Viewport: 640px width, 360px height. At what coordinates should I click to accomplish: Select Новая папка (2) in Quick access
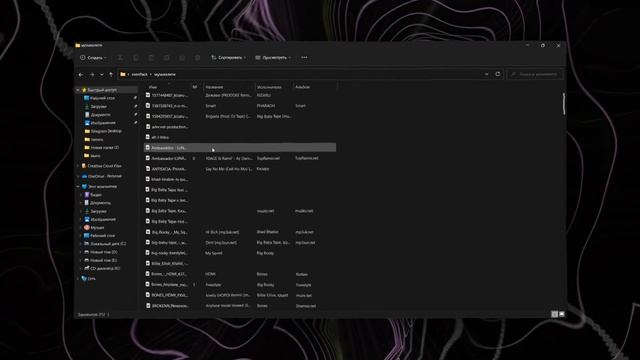point(105,147)
